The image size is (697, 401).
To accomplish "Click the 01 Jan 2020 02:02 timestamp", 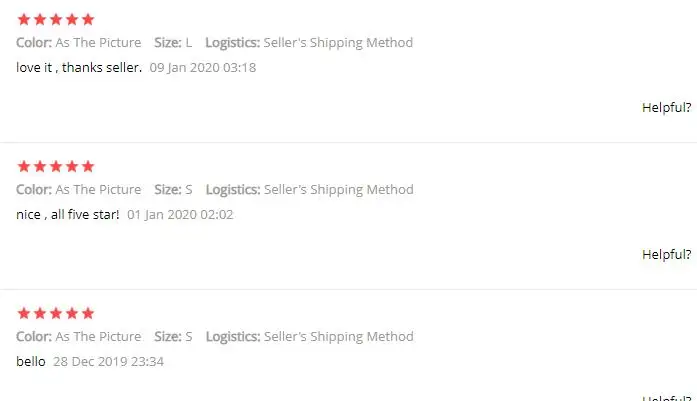I will [180, 214].
